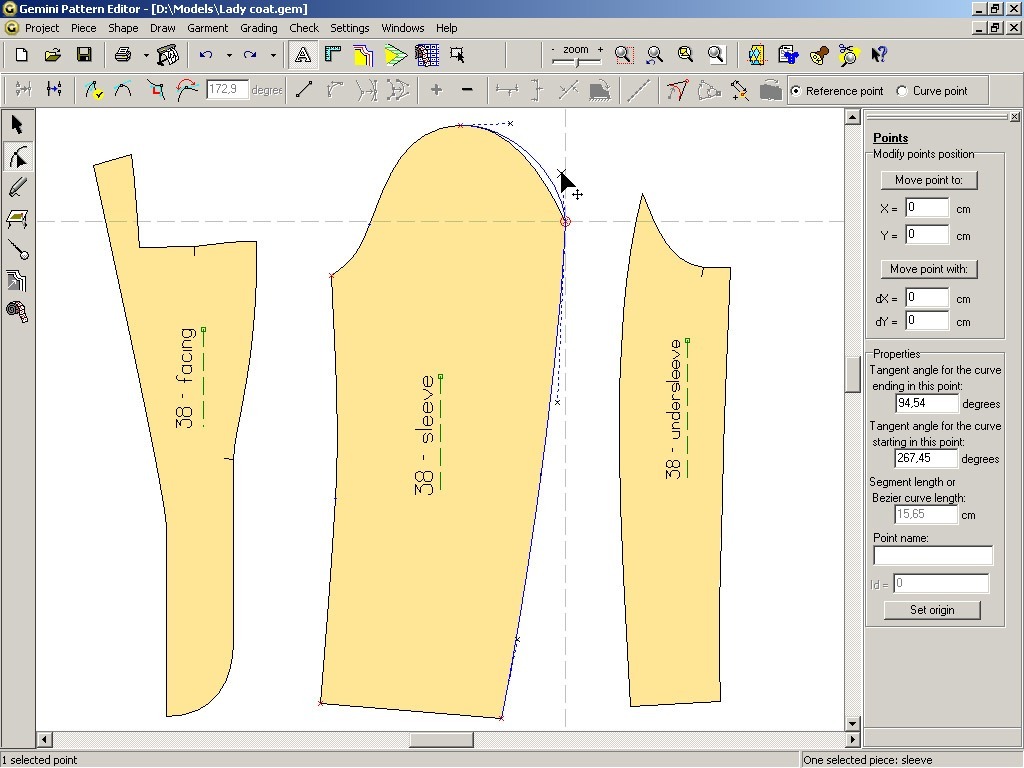Click the Print icon
This screenshot has width=1024, height=768.
tap(122, 55)
